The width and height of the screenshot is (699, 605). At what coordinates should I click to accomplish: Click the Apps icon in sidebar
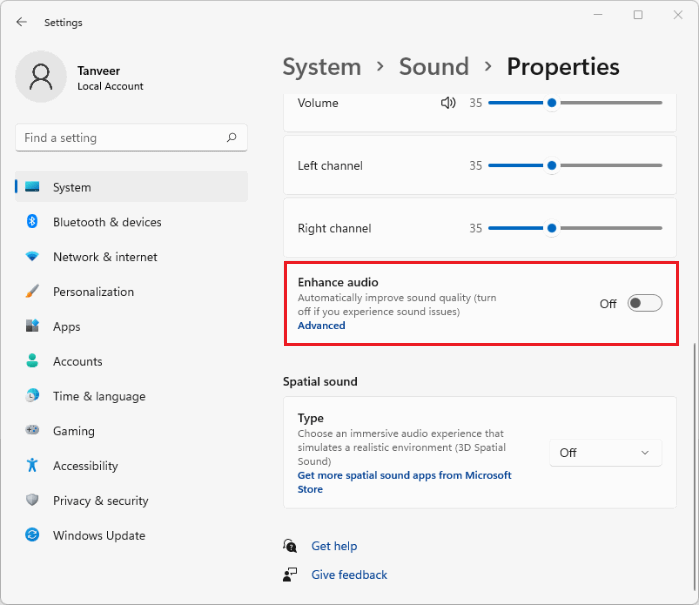pos(32,326)
